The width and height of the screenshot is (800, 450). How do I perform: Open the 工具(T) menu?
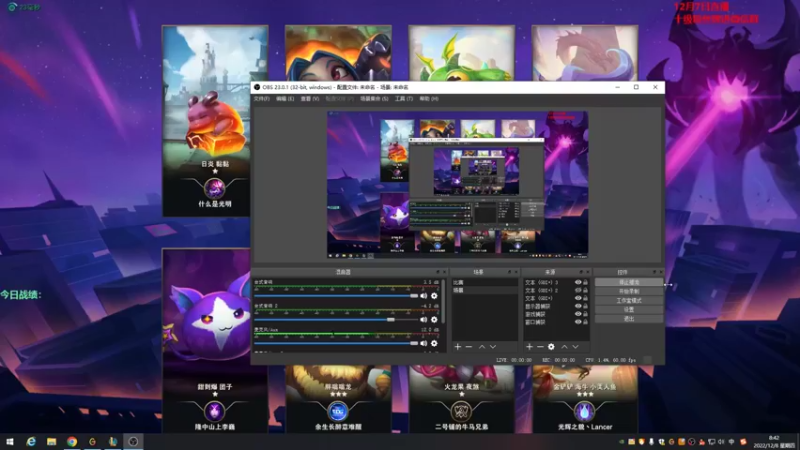[403, 98]
